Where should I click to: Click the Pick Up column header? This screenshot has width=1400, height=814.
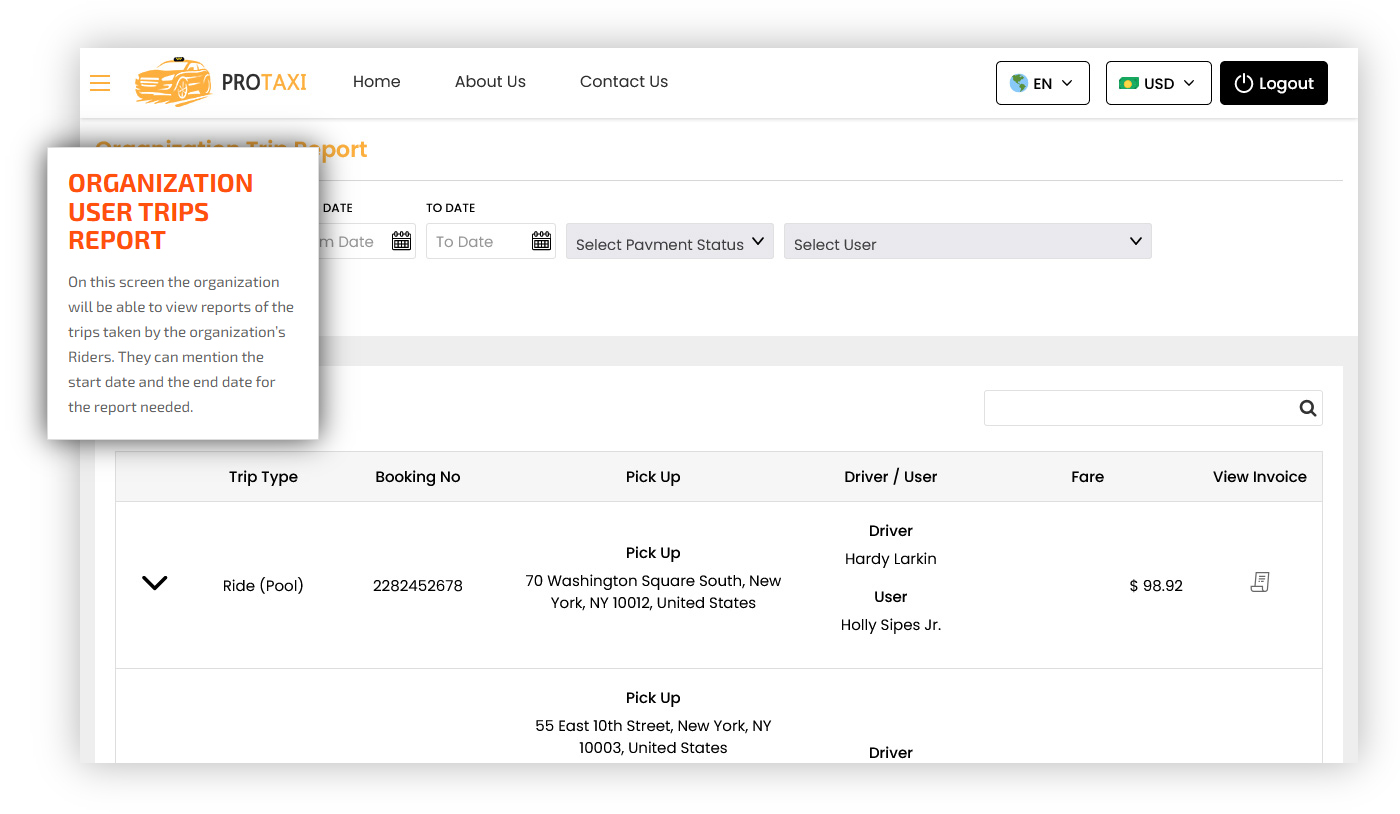tap(653, 477)
